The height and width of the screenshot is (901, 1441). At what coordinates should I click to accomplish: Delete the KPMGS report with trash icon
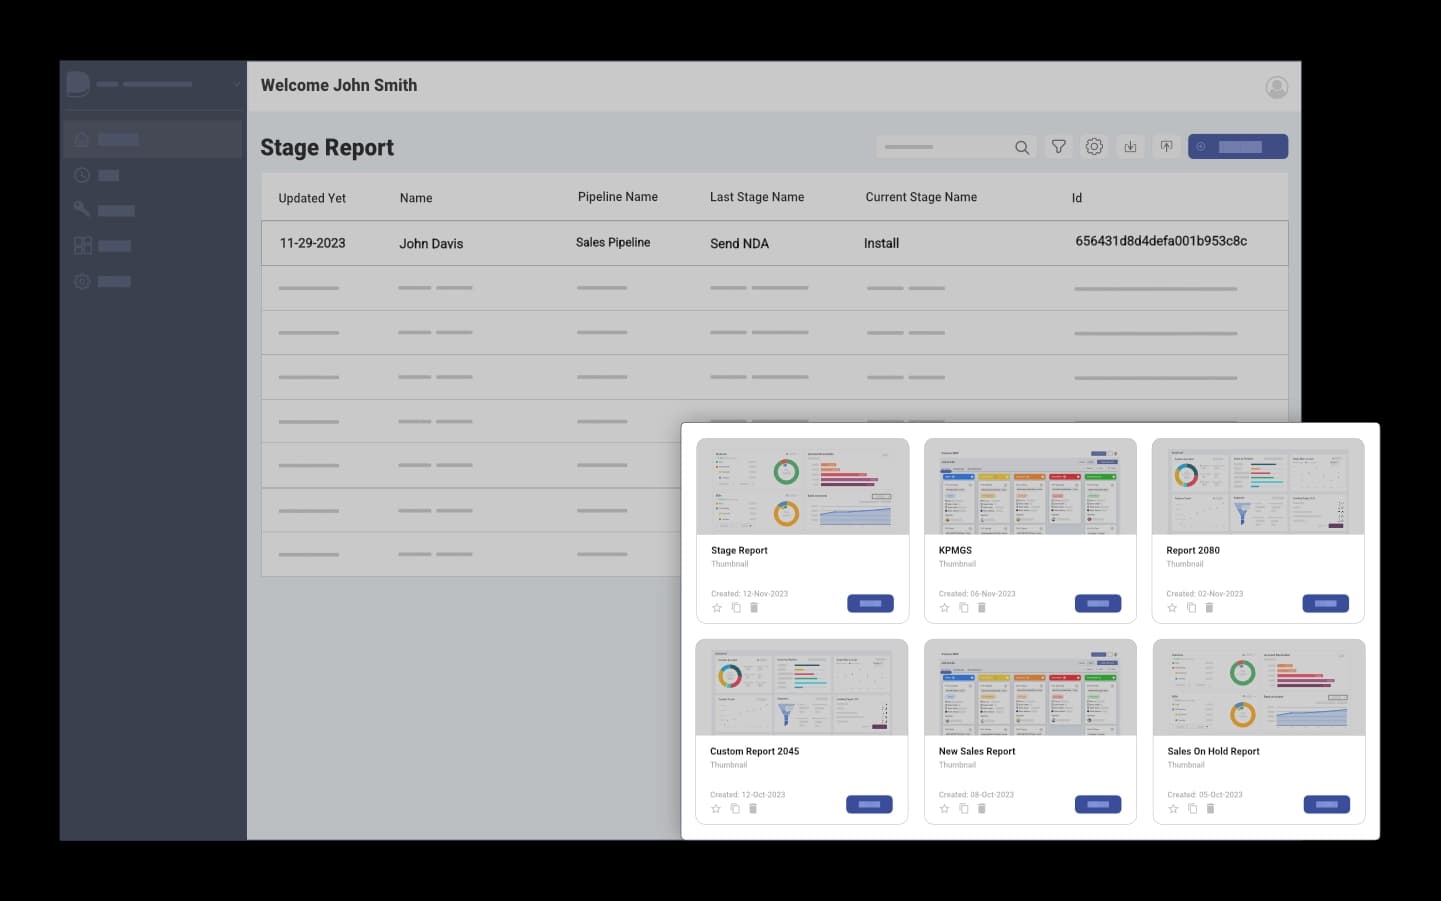tap(982, 608)
